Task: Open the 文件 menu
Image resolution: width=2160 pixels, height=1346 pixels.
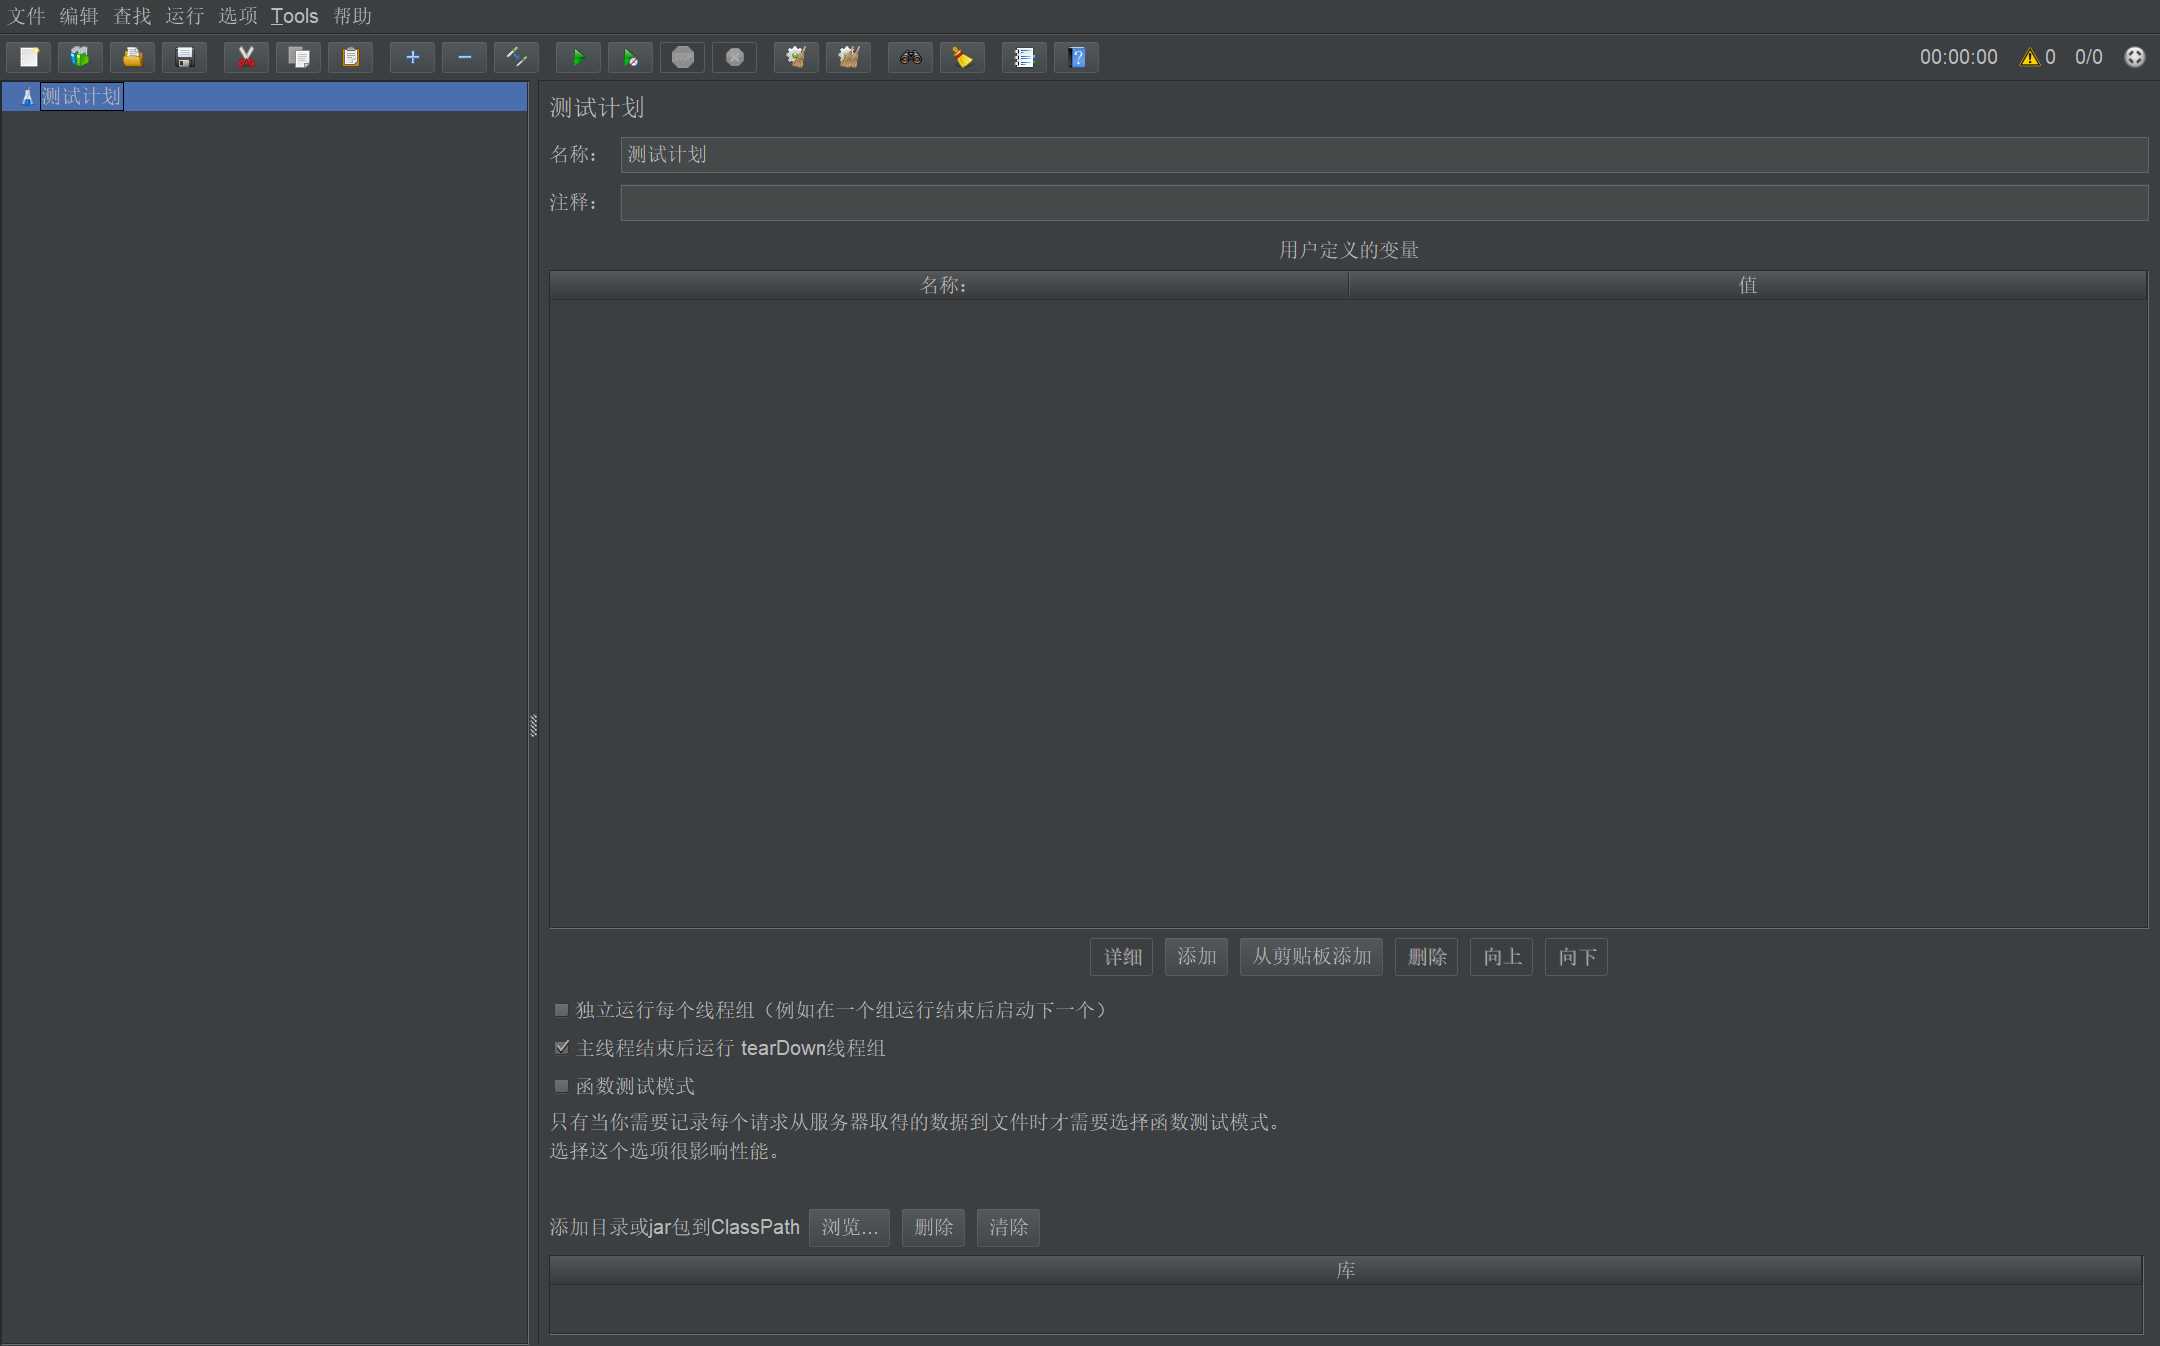Action: [x=27, y=16]
